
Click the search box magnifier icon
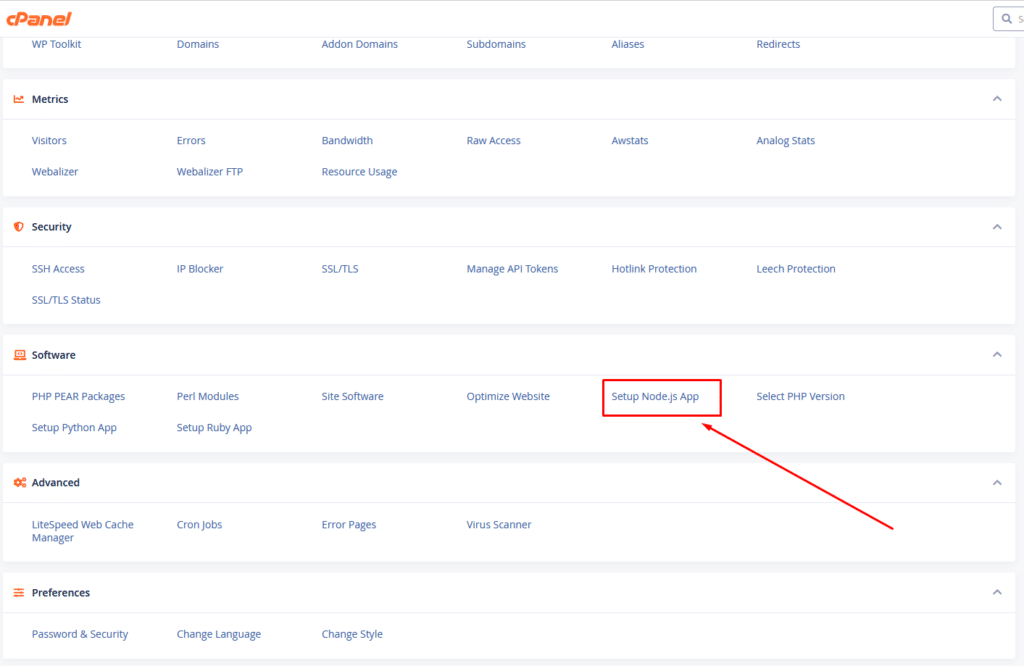tap(1007, 19)
